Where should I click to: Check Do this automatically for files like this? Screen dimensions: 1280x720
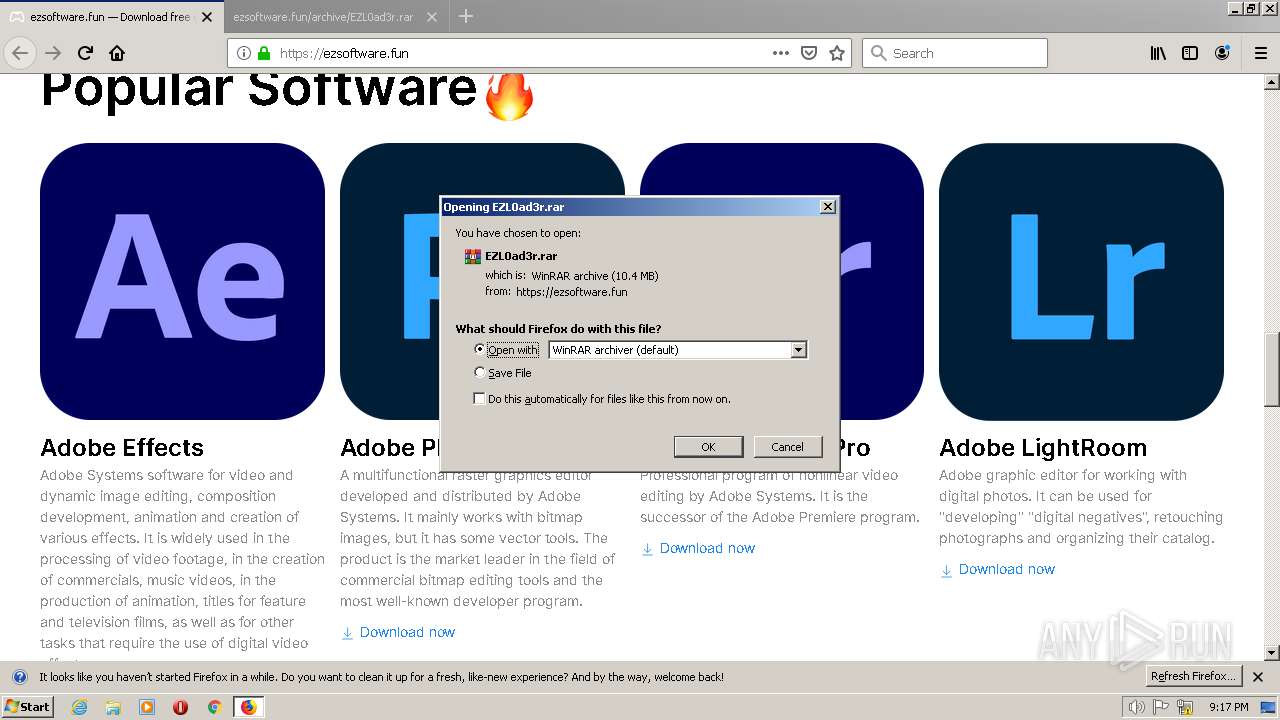click(480, 399)
